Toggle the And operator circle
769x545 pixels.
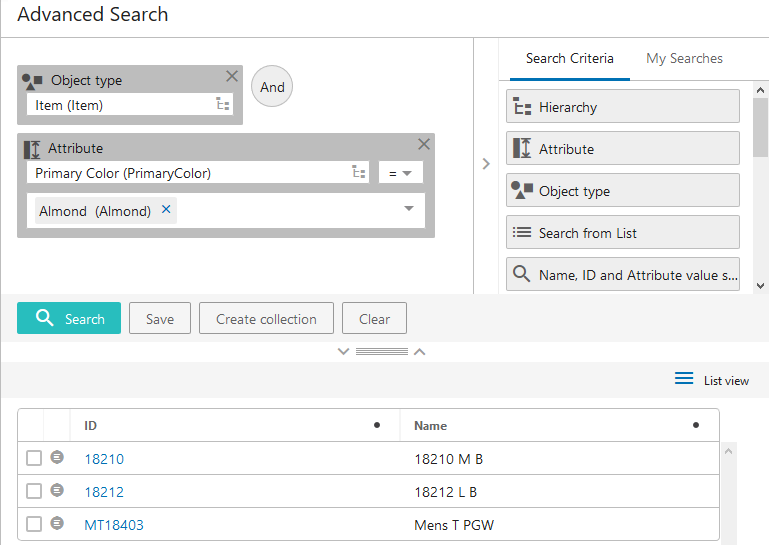272,87
